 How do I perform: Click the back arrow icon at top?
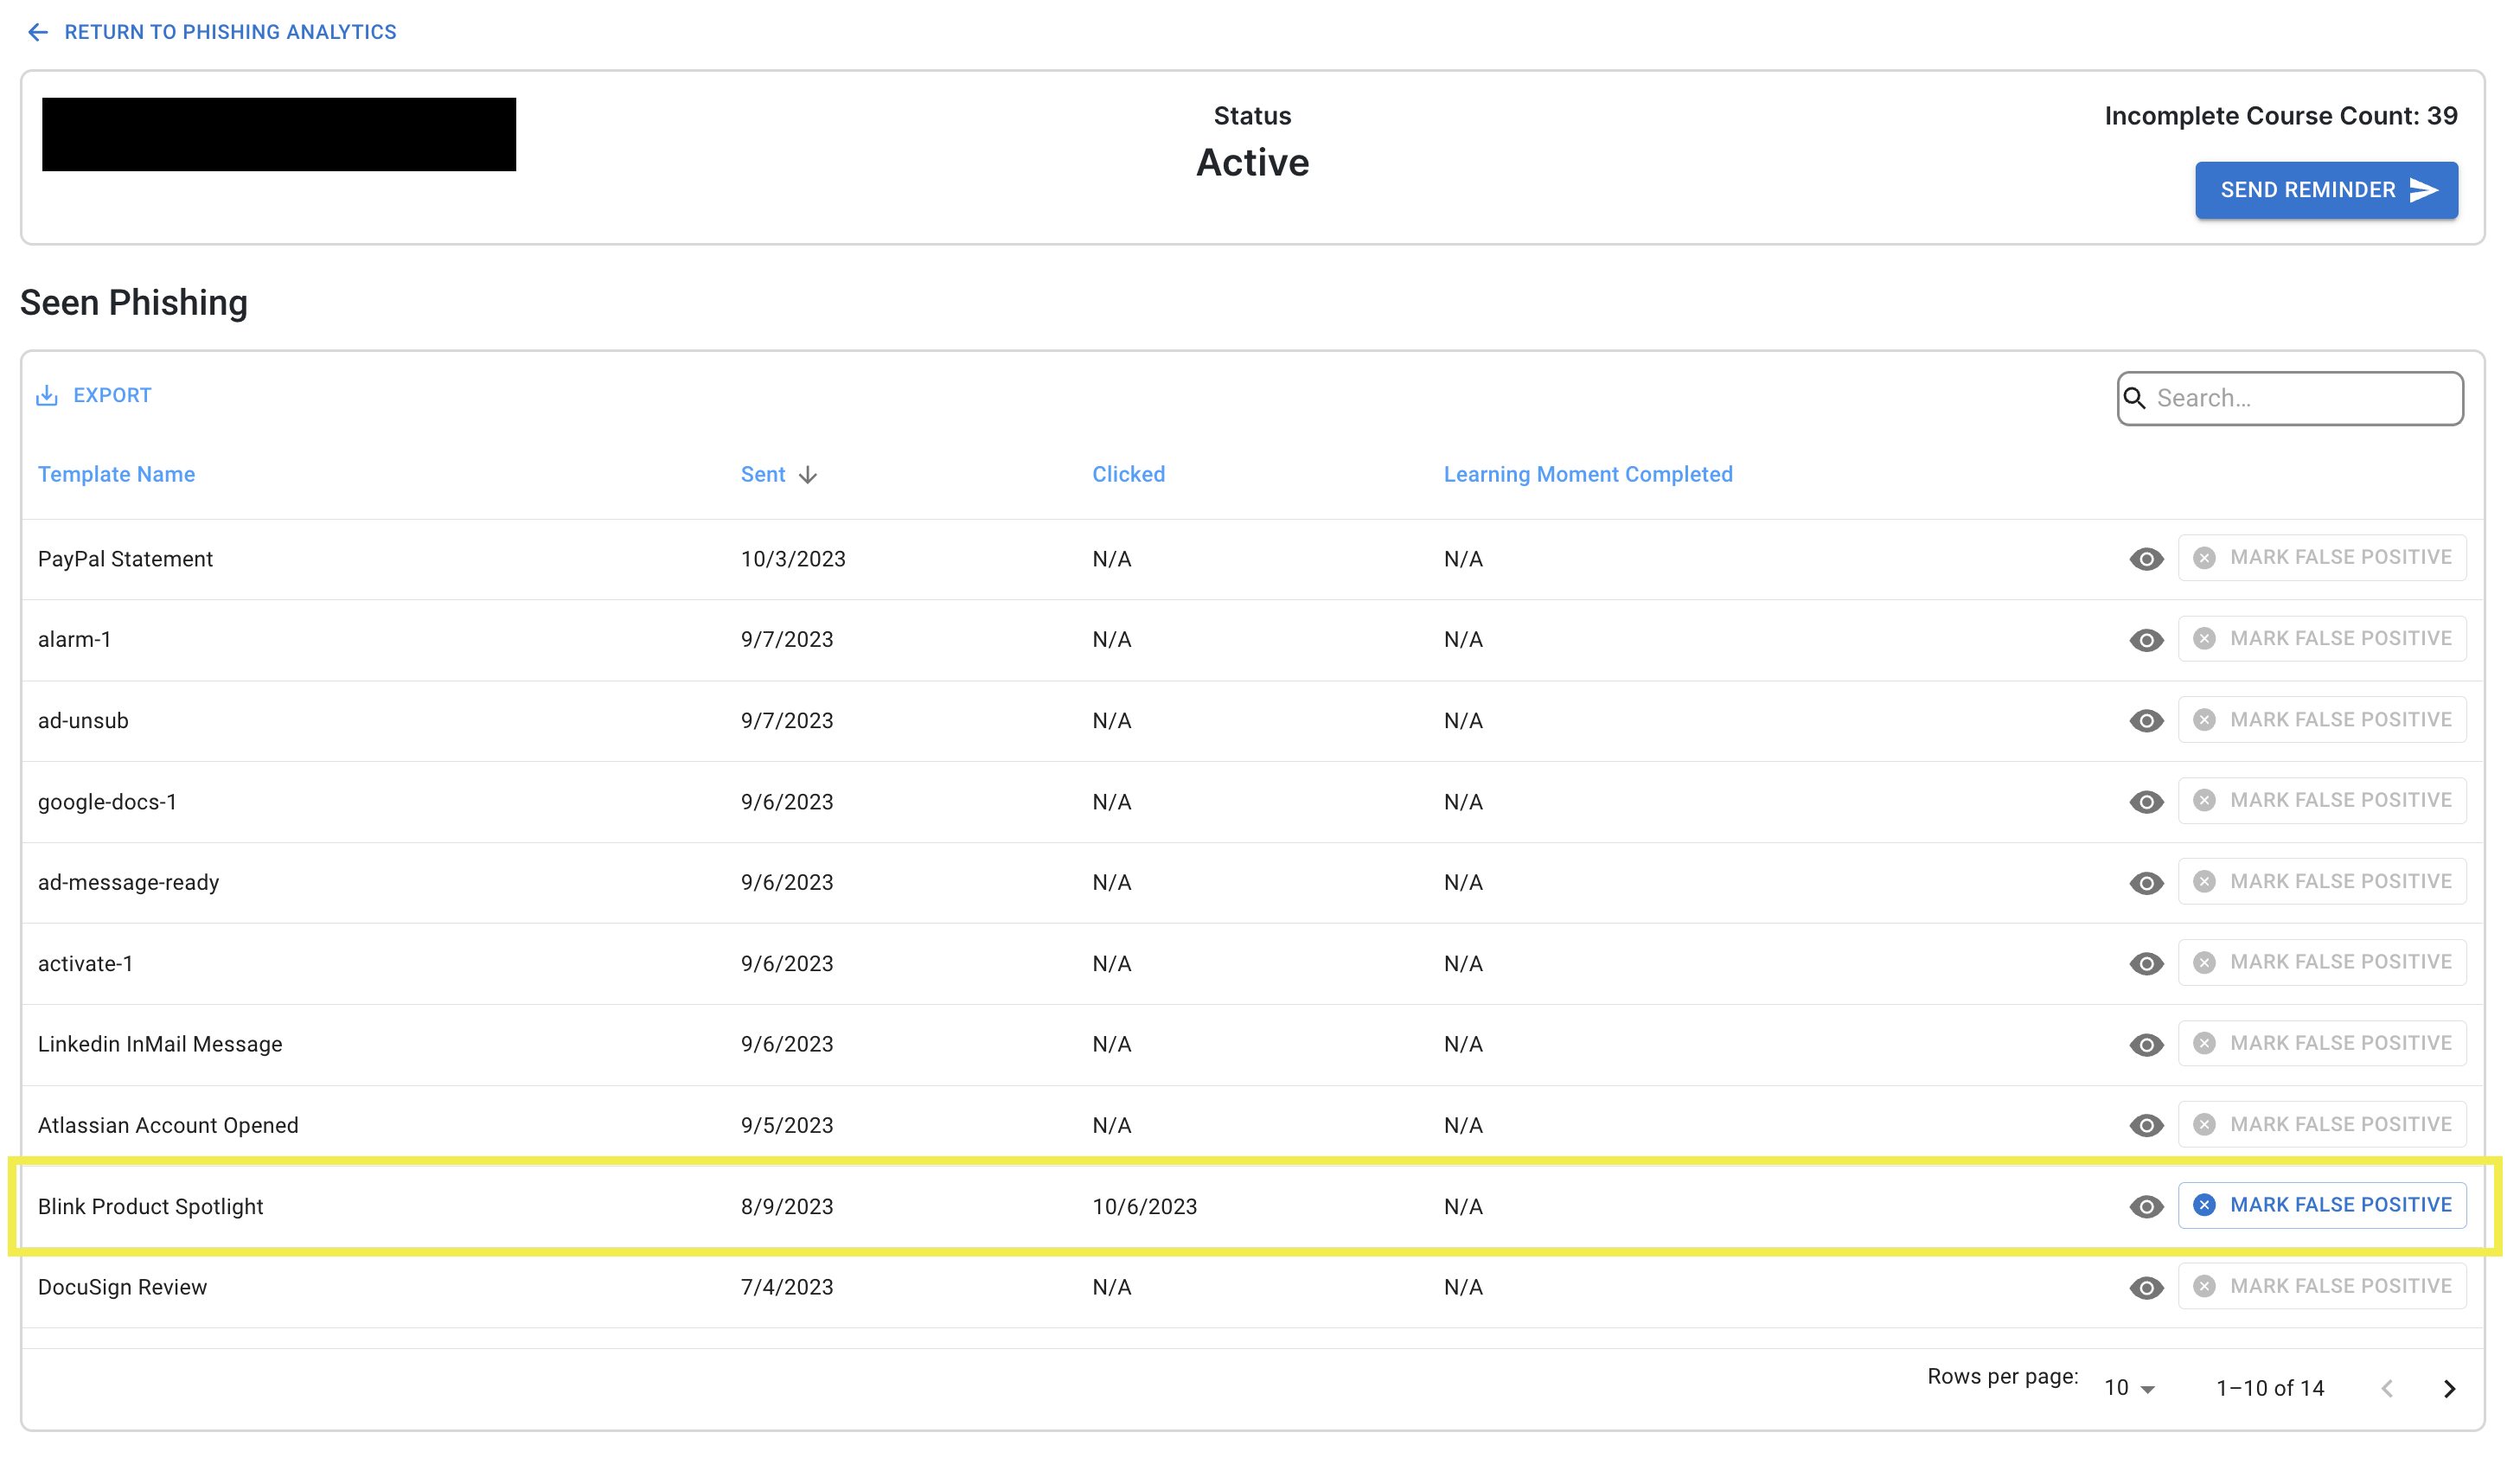tap(38, 32)
